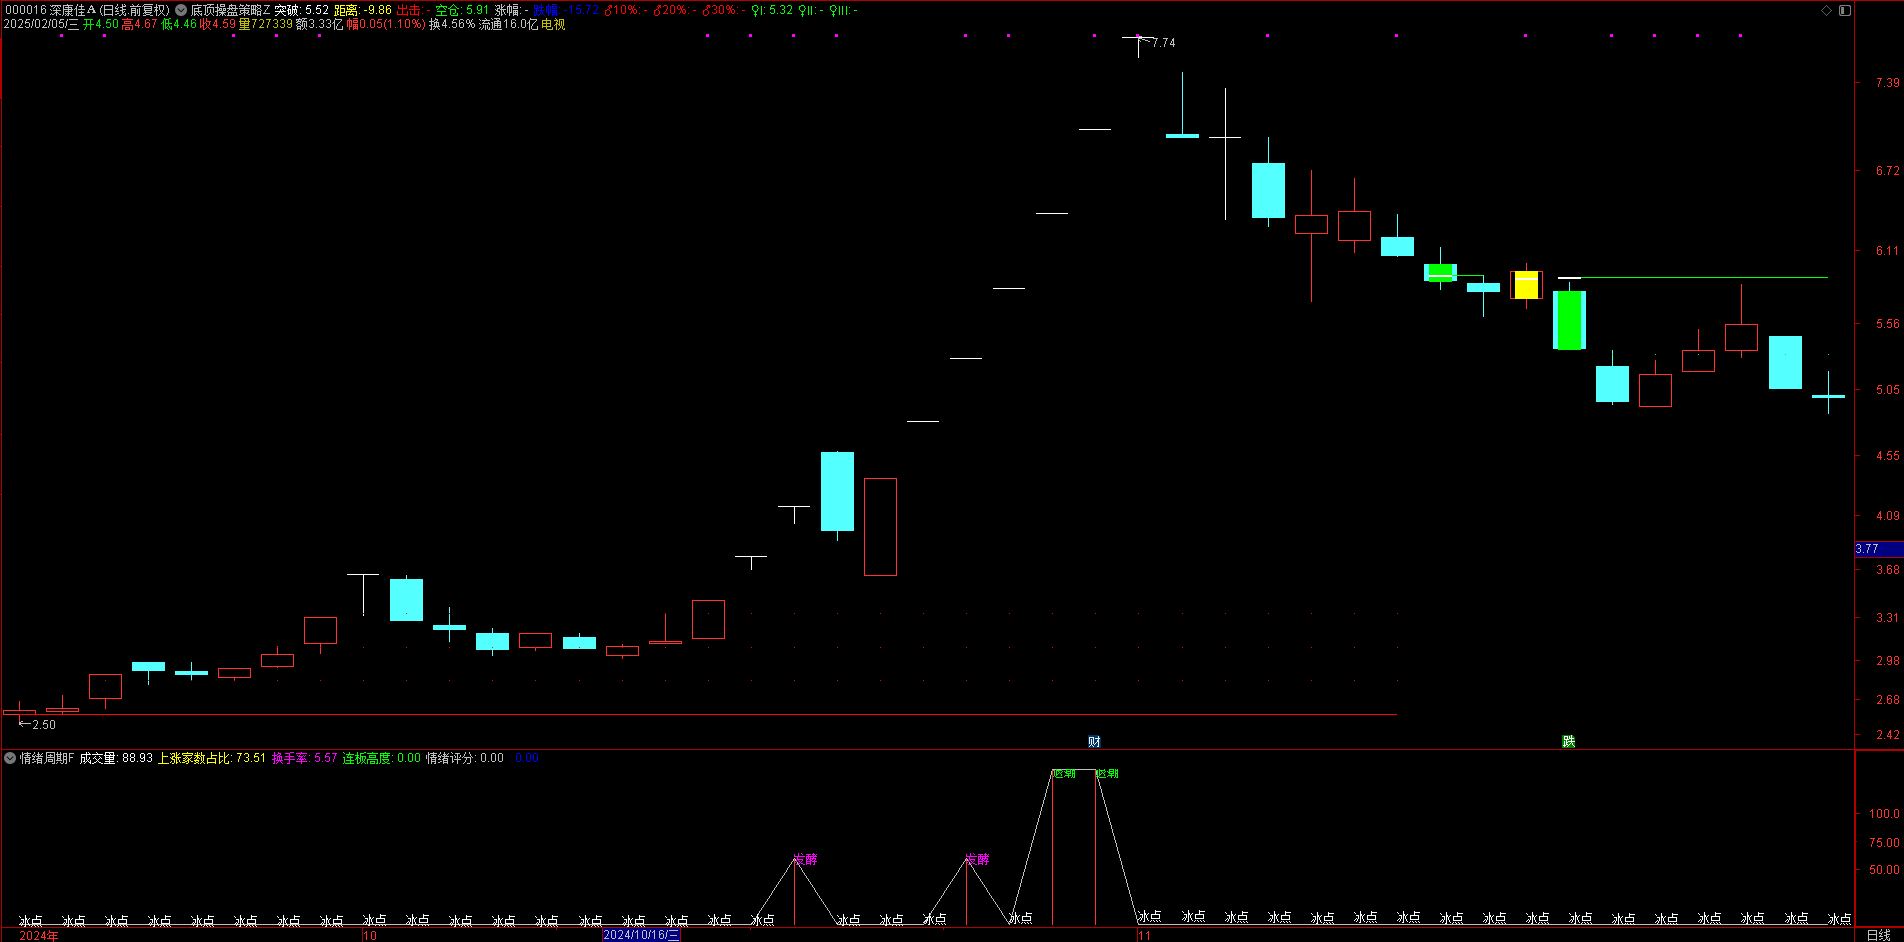Click the 100.0 sub-chart axis label
This screenshot has width=1904, height=942.
(1885, 814)
